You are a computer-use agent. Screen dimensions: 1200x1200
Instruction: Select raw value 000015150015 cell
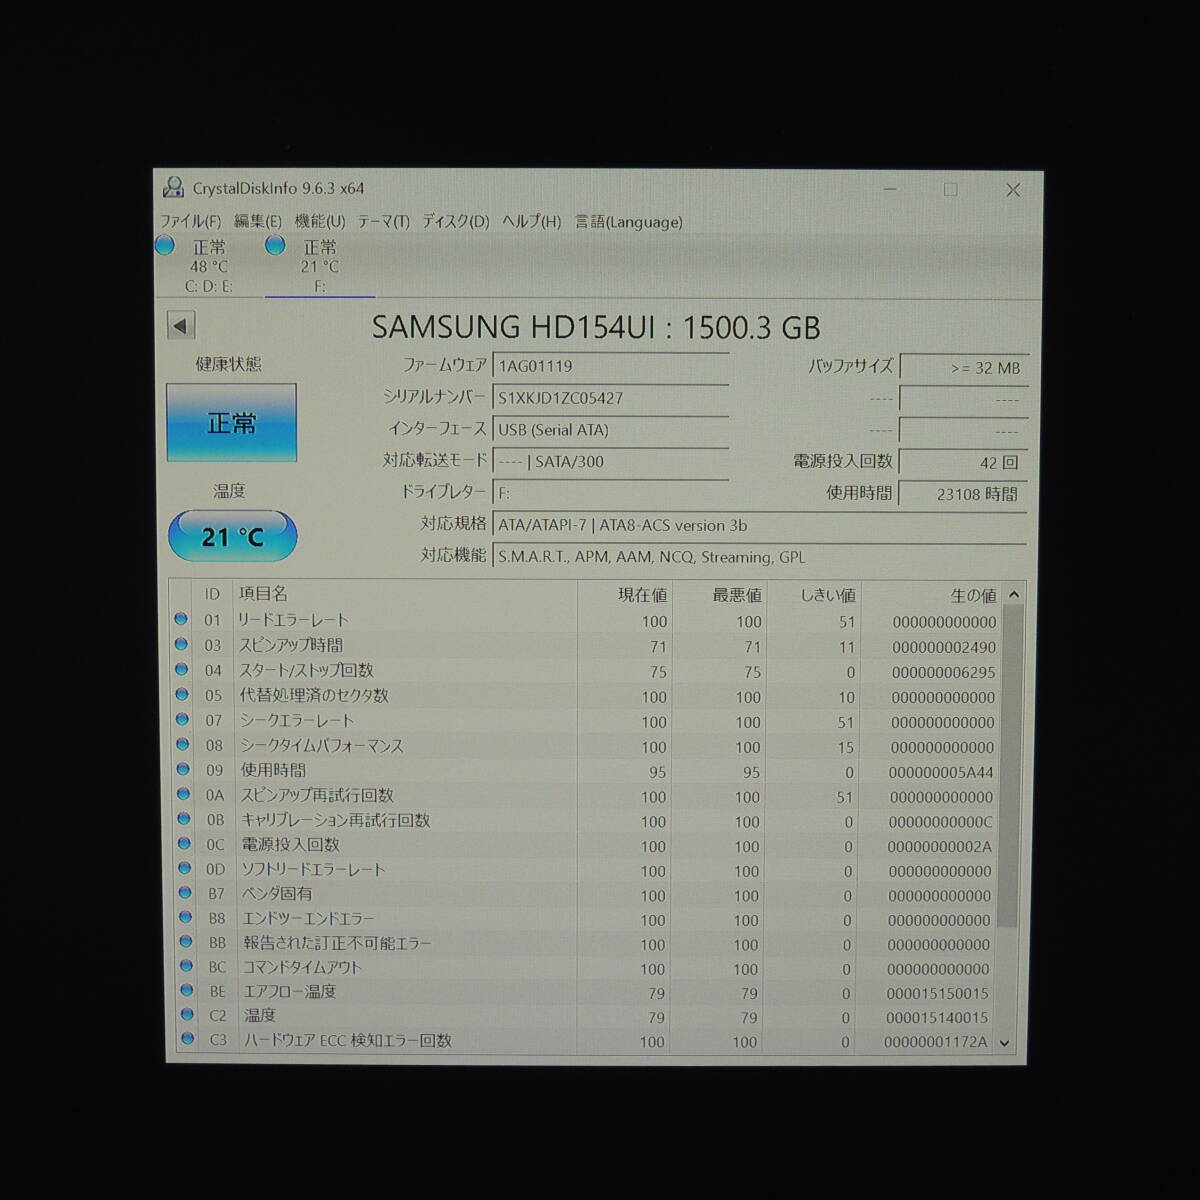[937, 994]
